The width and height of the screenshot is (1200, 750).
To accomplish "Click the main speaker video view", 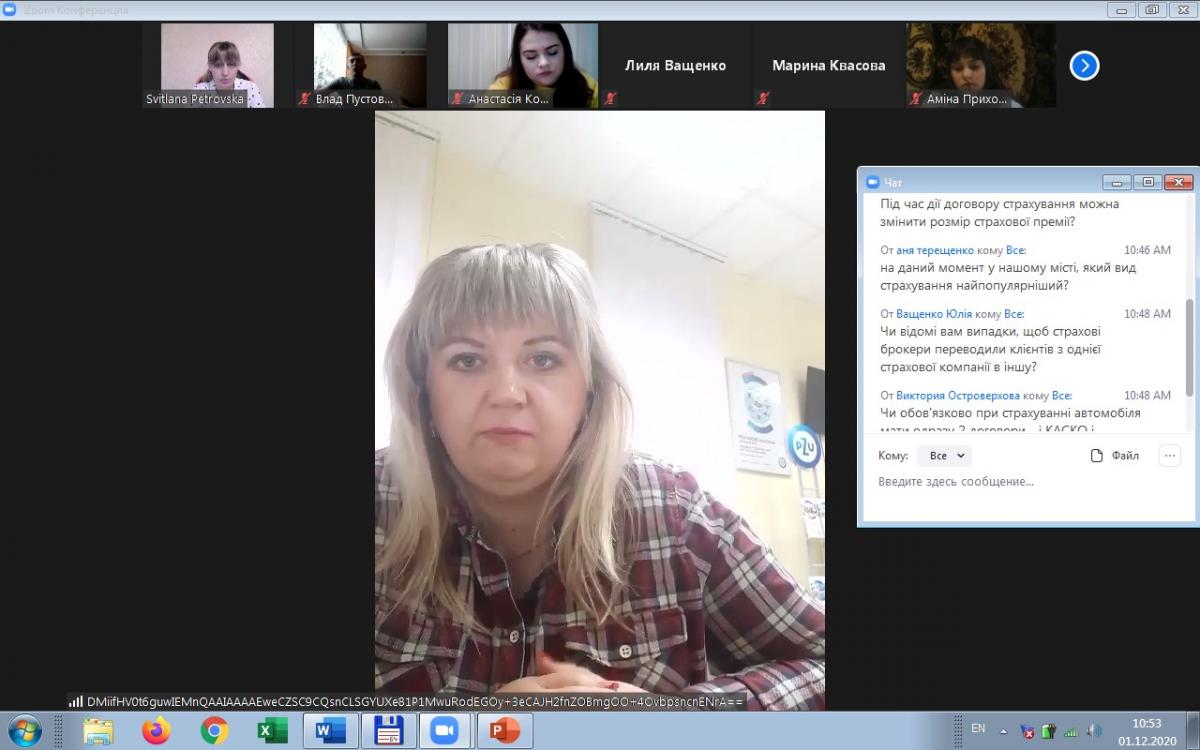I will point(600,410).
